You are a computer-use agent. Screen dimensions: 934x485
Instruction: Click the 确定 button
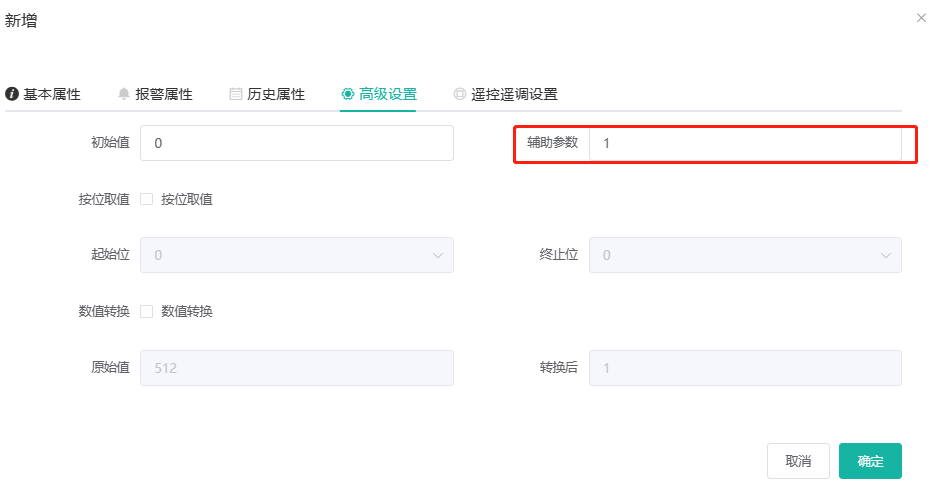click(x=870, y=461)
